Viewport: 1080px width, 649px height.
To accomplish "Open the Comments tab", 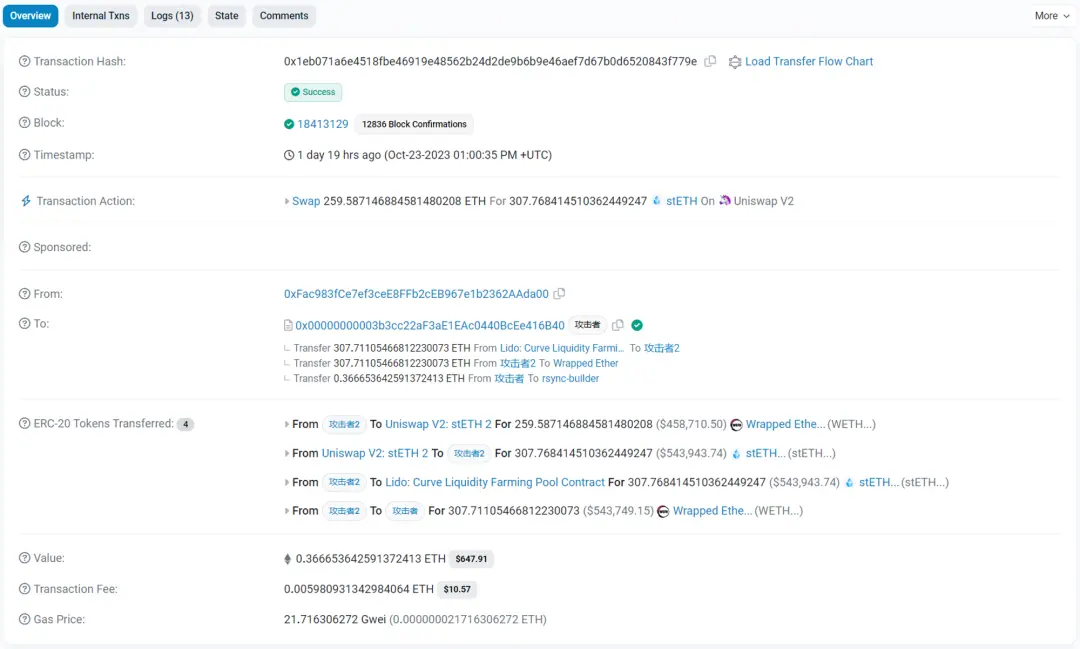I will pyautogui.click(x=284, y=16).
